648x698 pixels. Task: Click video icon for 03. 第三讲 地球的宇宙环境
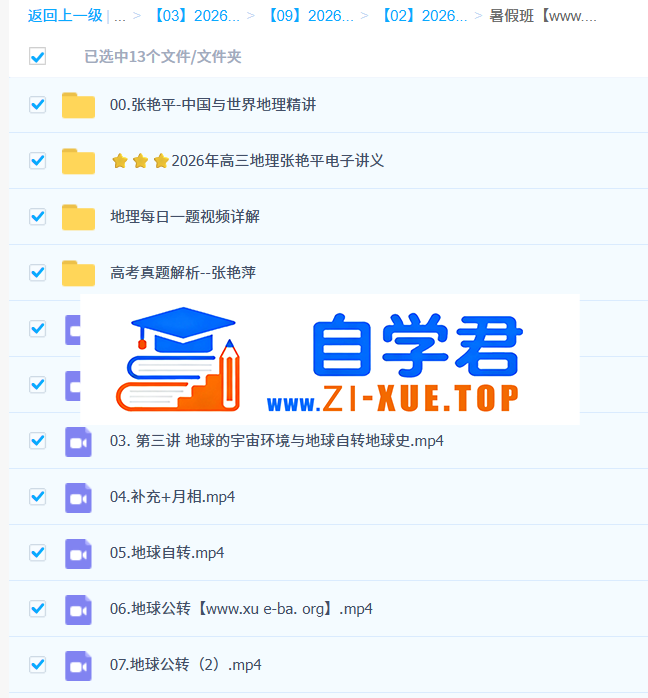78,442
